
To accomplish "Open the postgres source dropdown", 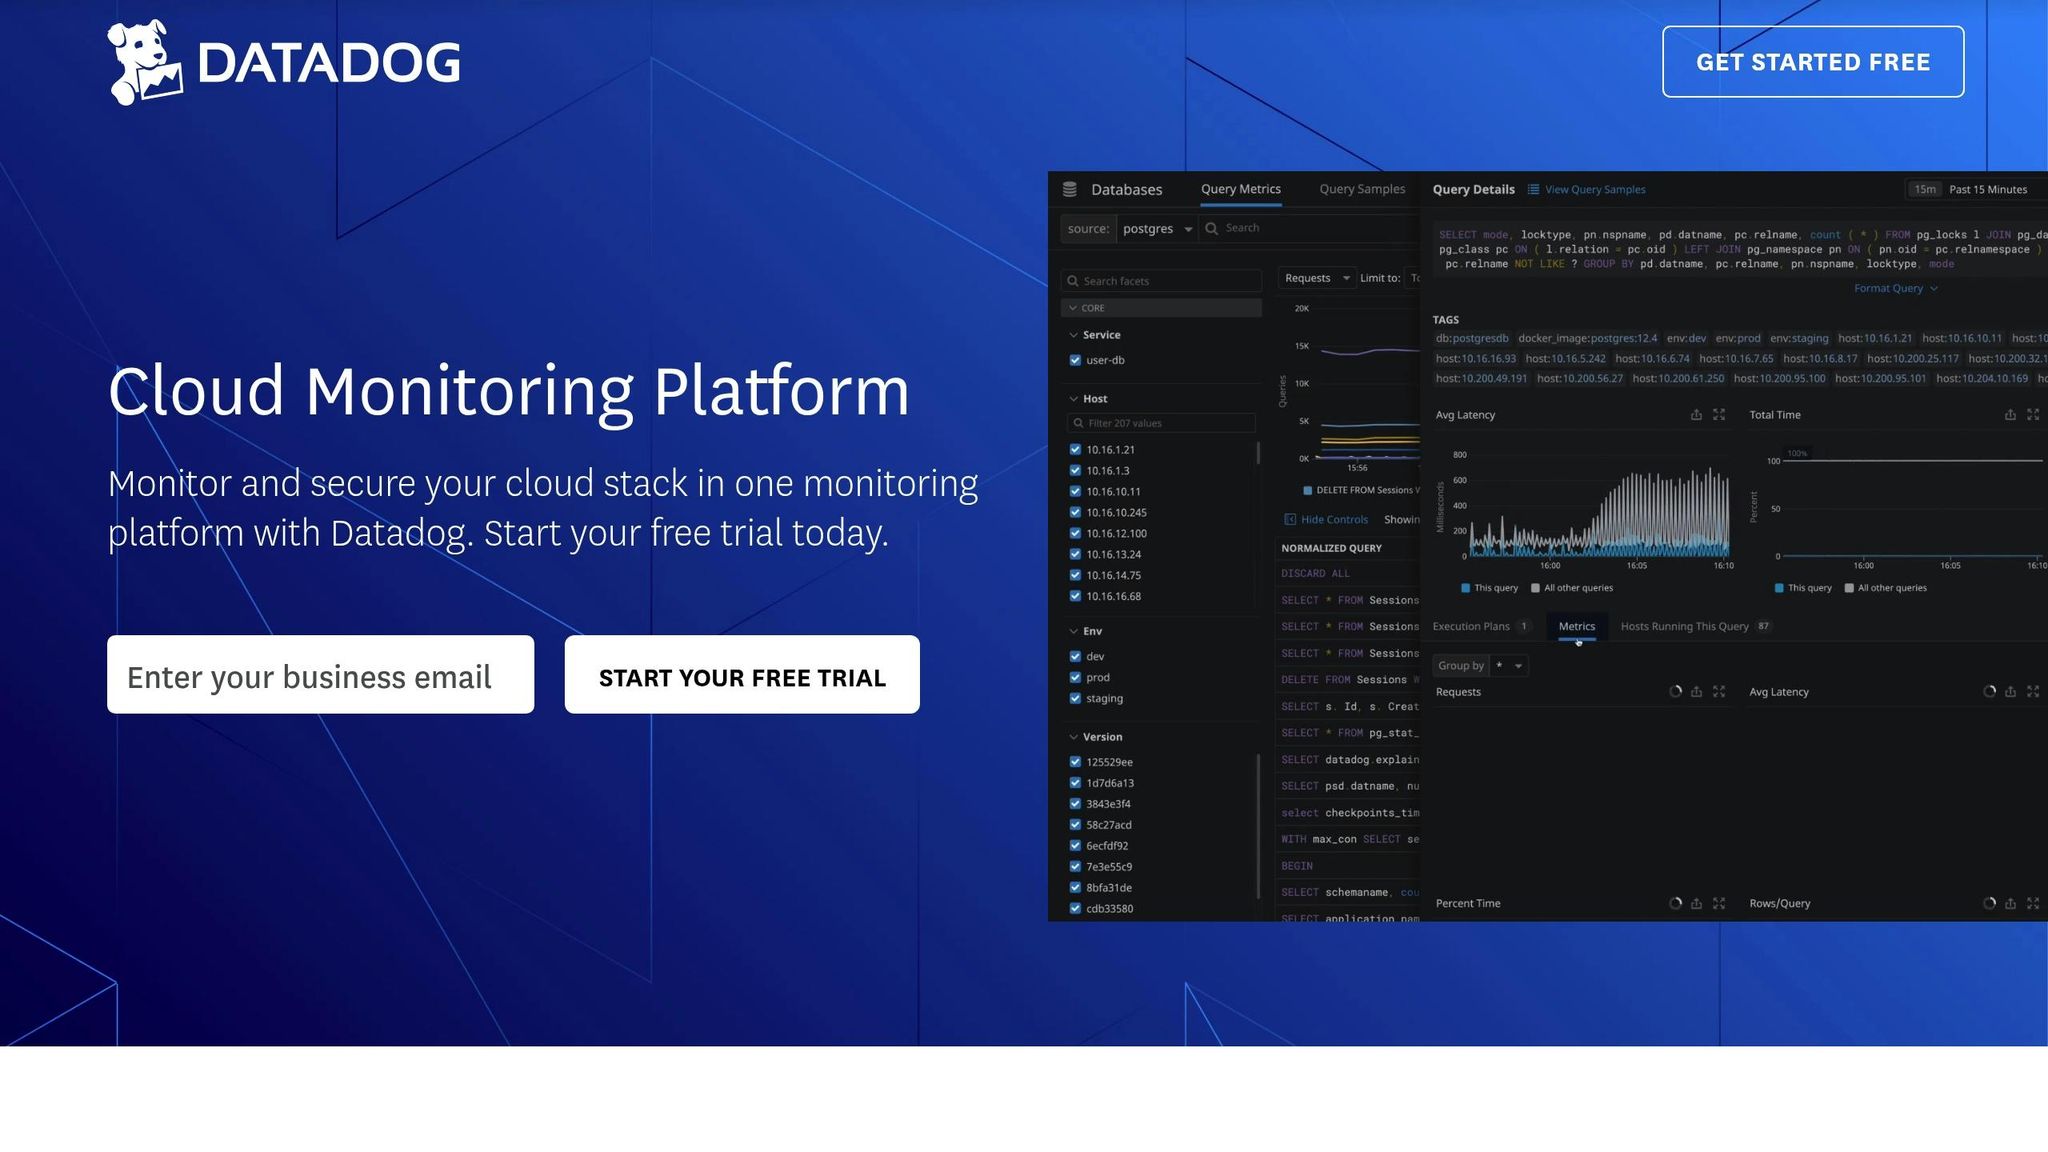I will point(1157,229).
